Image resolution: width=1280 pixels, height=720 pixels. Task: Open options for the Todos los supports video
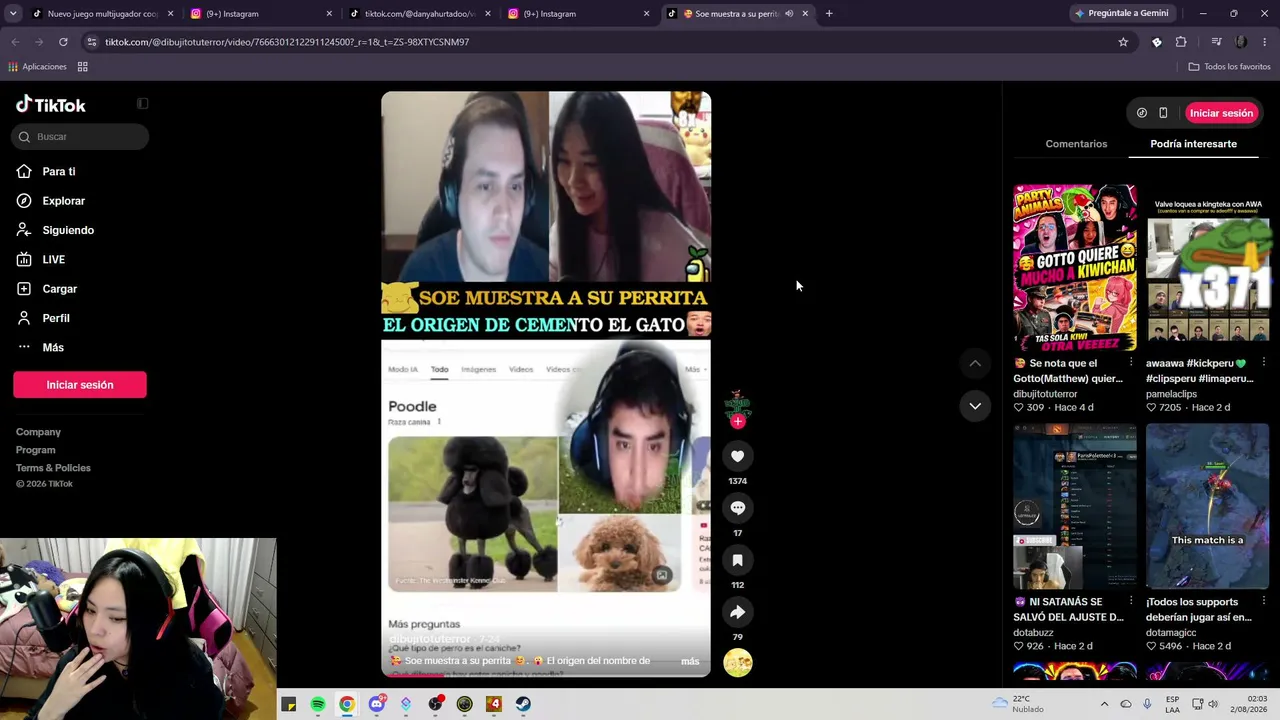click(x=1264, y=602)
